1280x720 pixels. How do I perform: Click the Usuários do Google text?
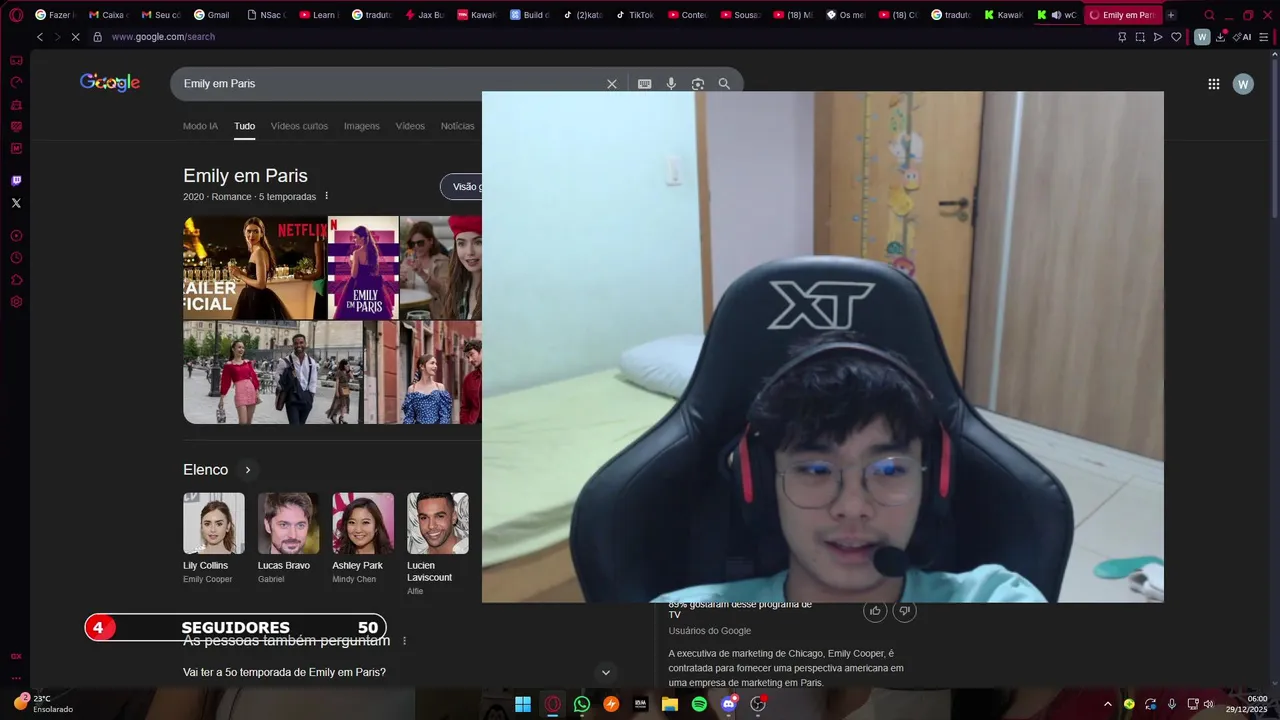pyautogui.click(x=710, y=631)
